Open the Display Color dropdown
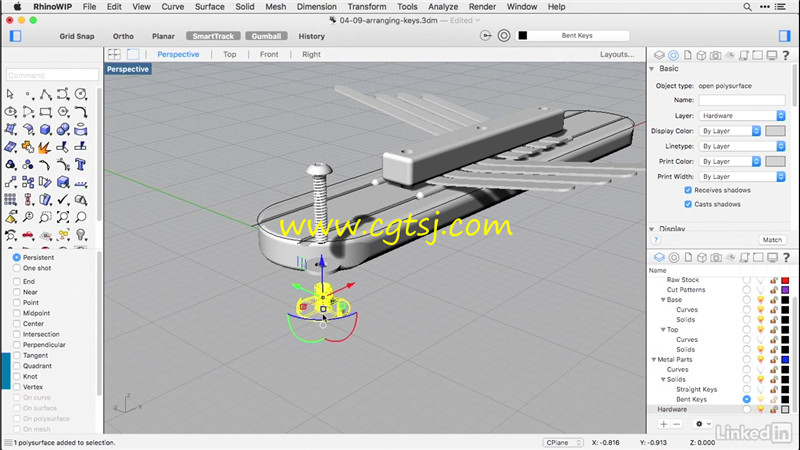The image size is (800, 450). [730, 131]
